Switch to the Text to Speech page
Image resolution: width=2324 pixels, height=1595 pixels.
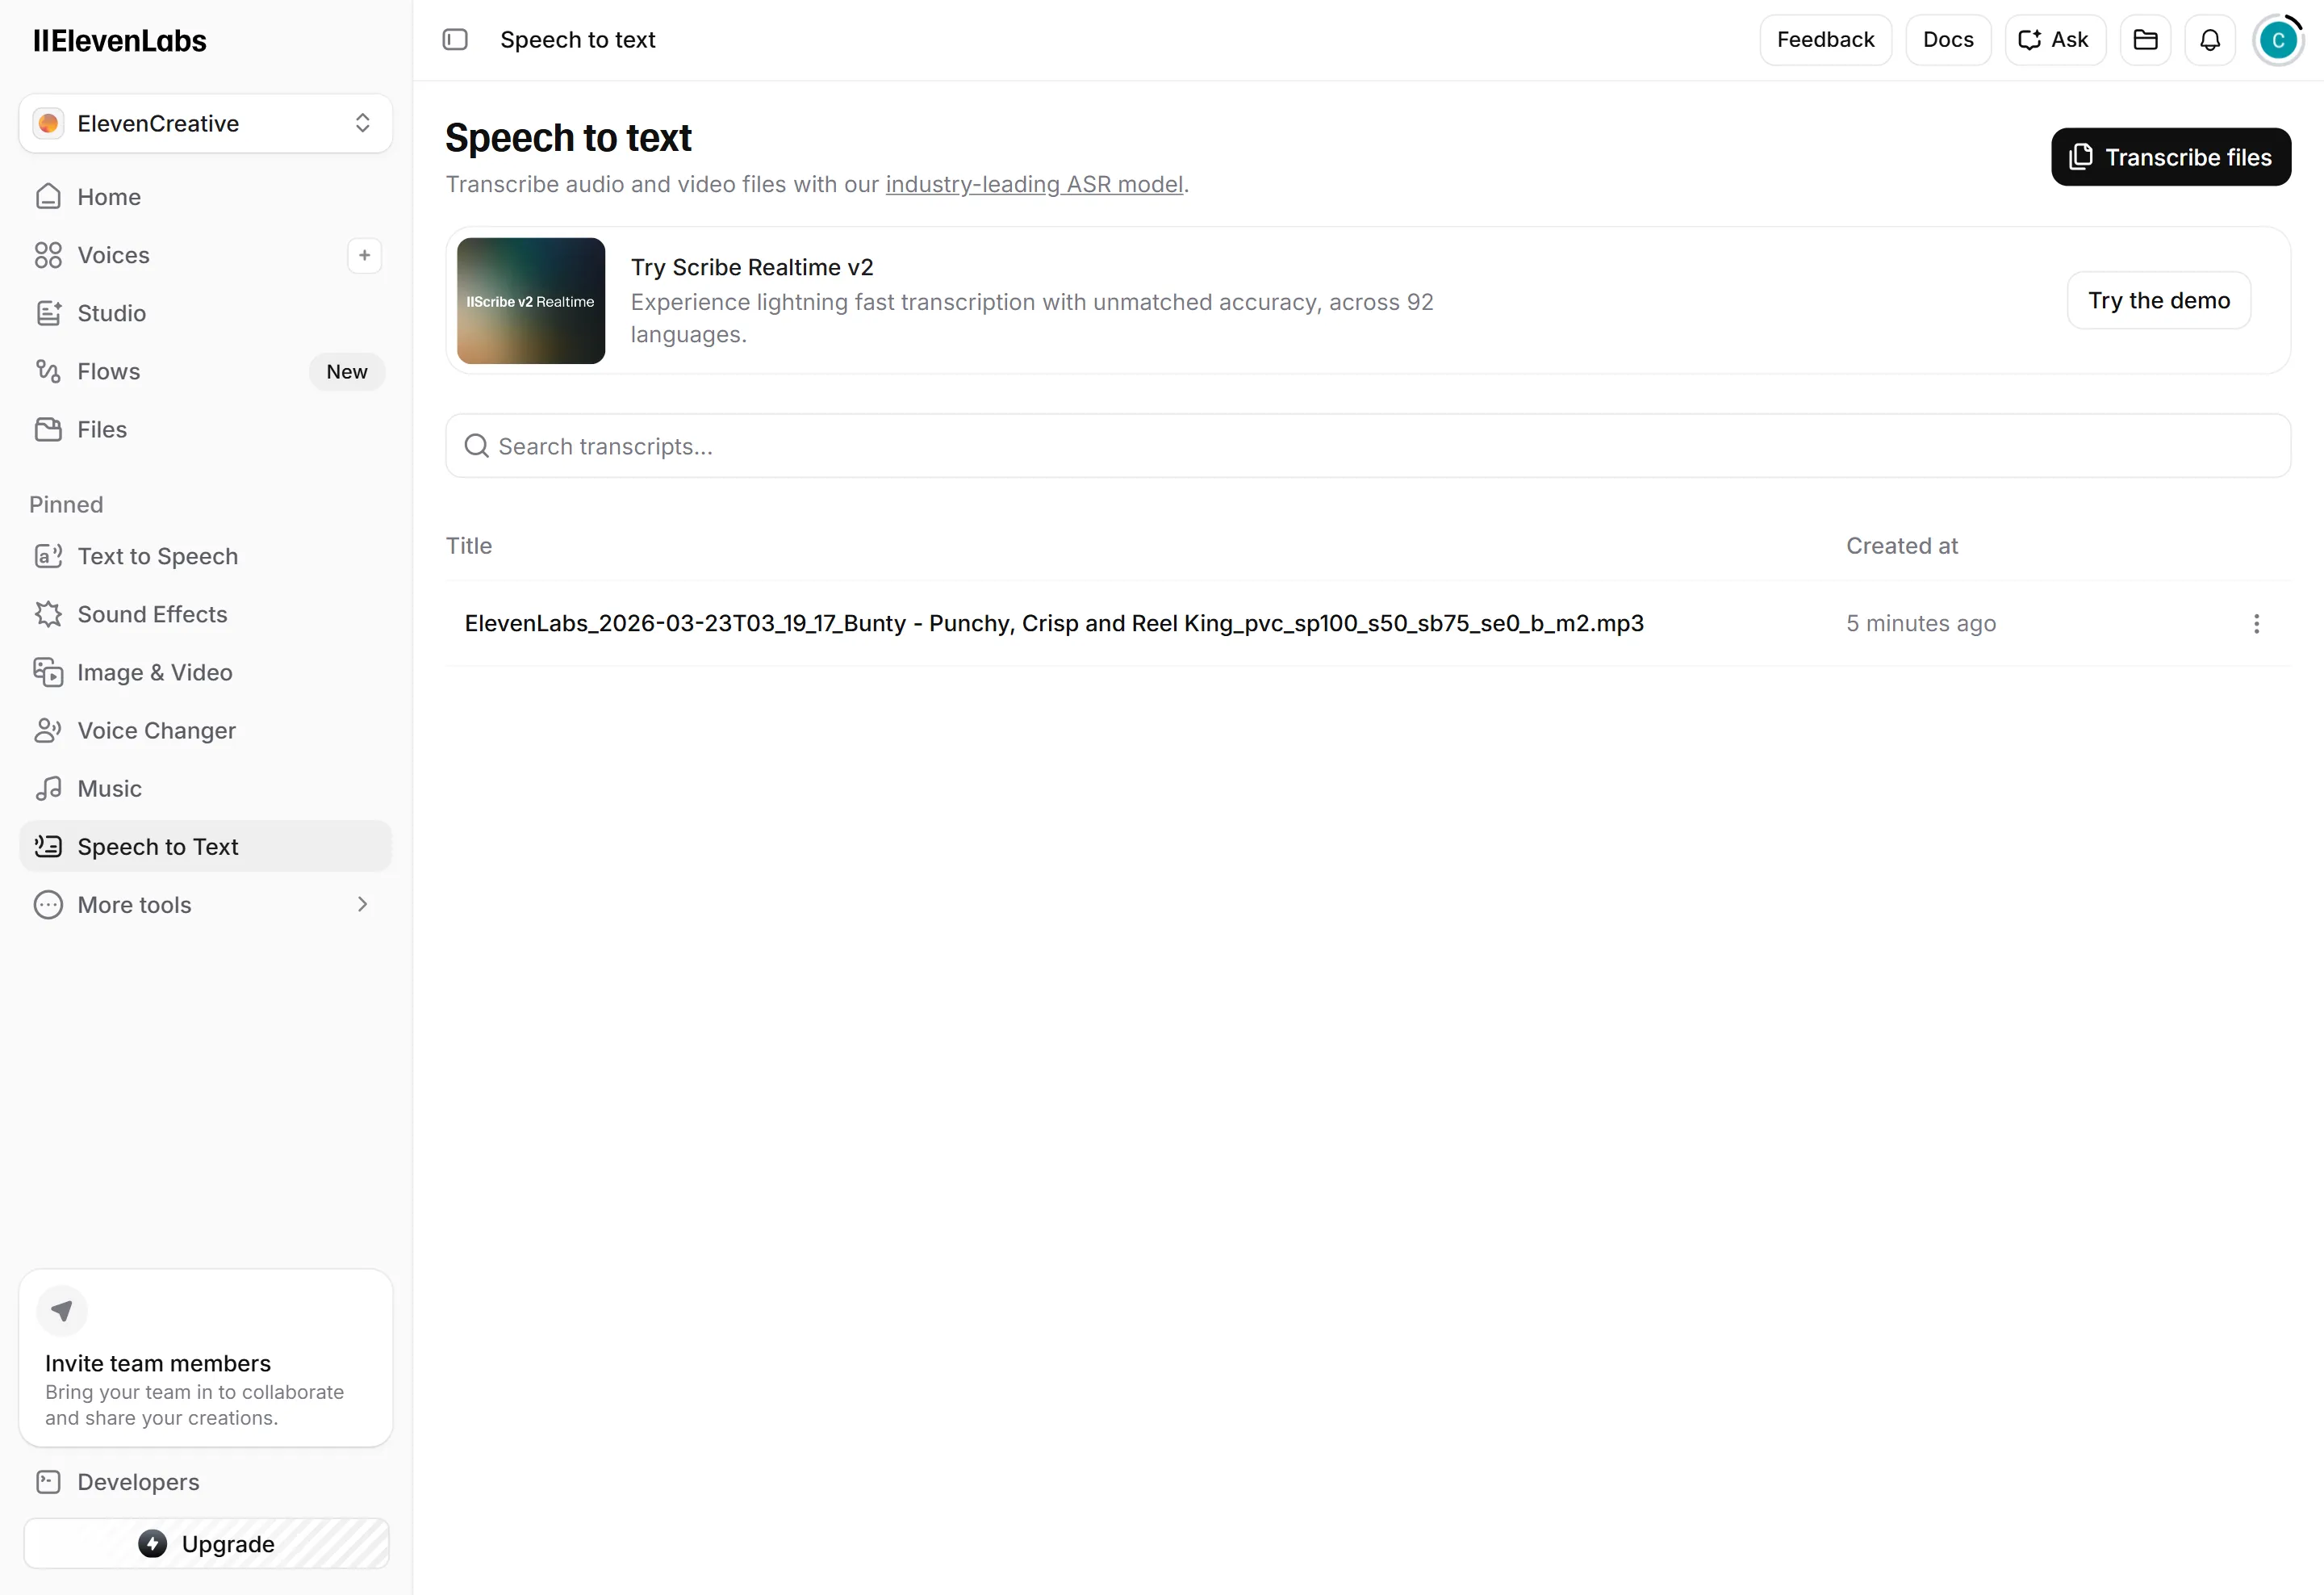point(158,556)
